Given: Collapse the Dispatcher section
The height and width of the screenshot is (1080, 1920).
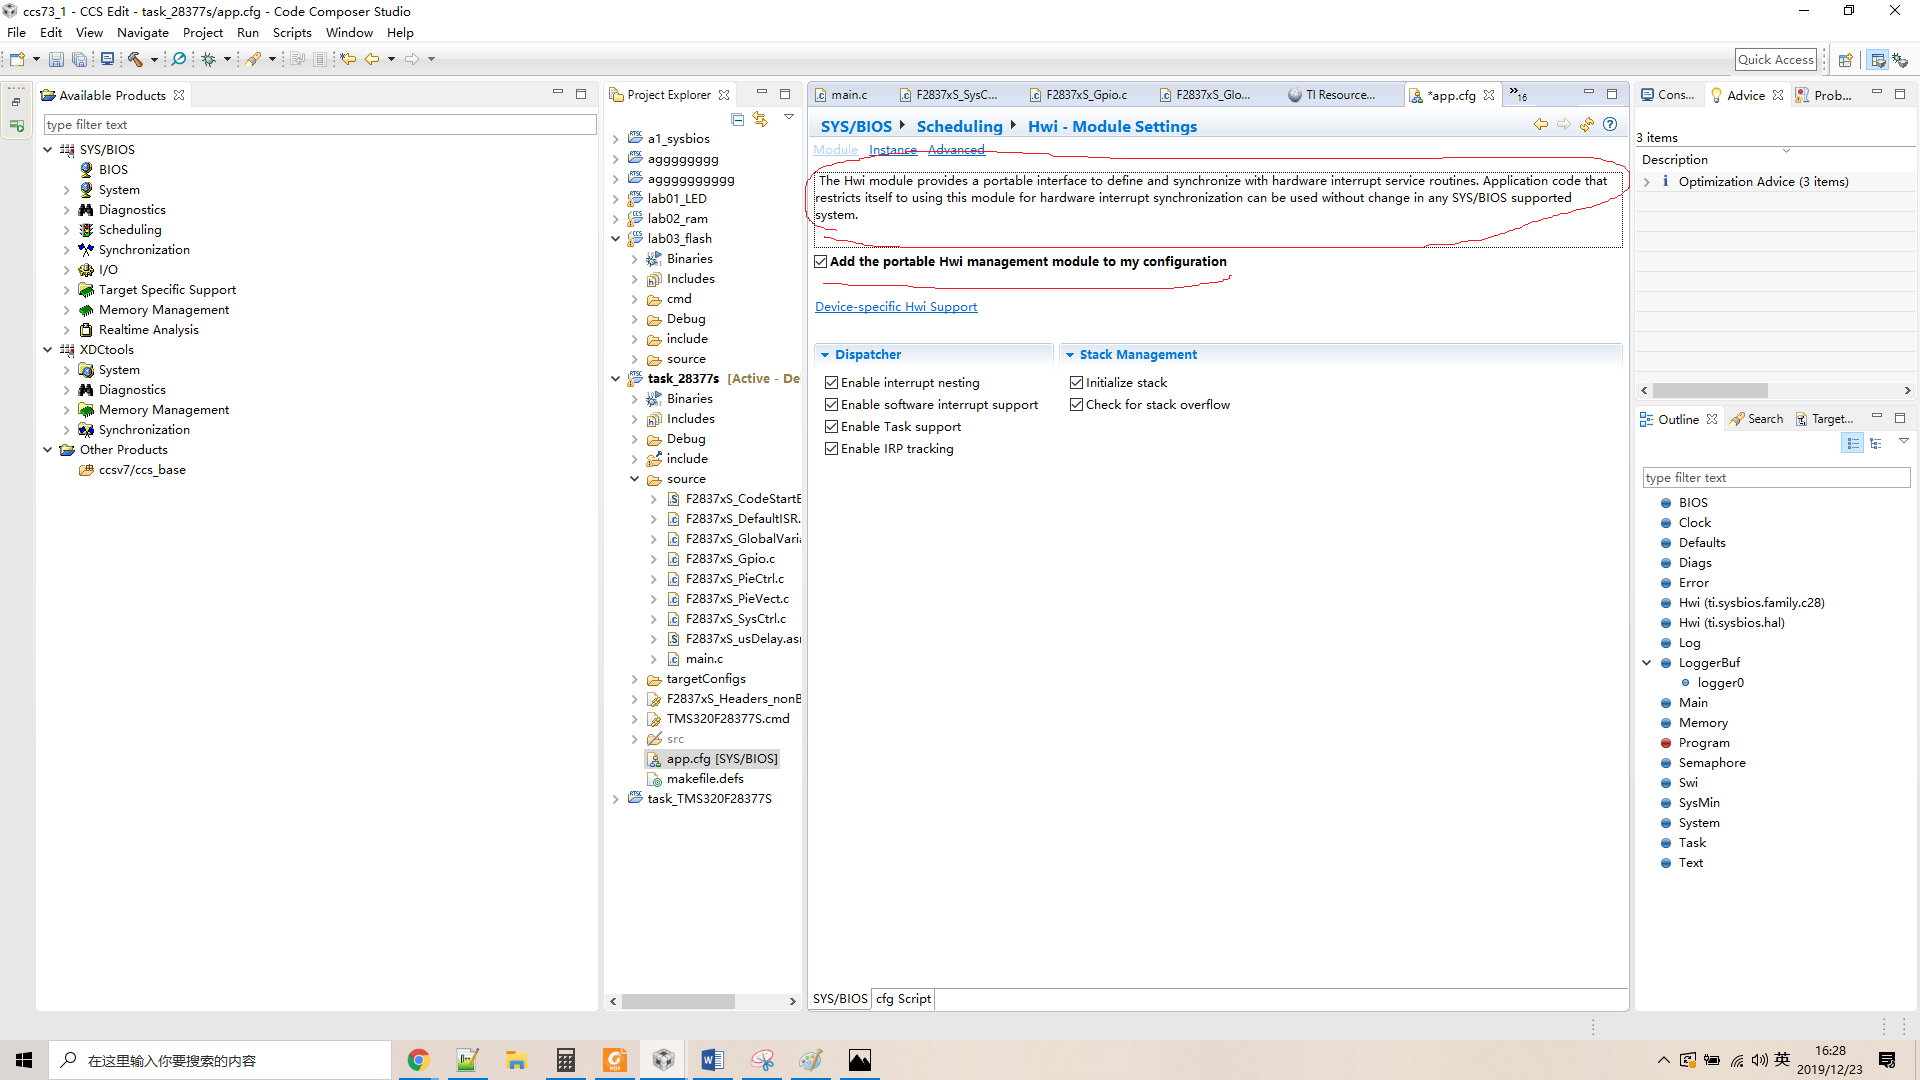Looking at the screenshot, I should pos(825,354).
